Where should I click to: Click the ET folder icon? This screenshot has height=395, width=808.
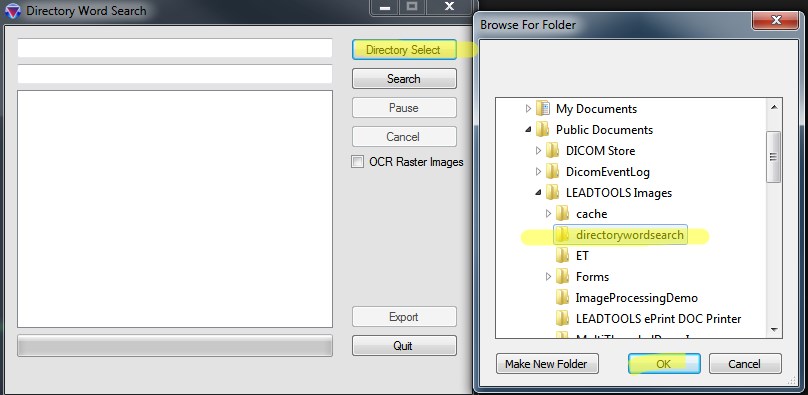[x=563, y=256]
